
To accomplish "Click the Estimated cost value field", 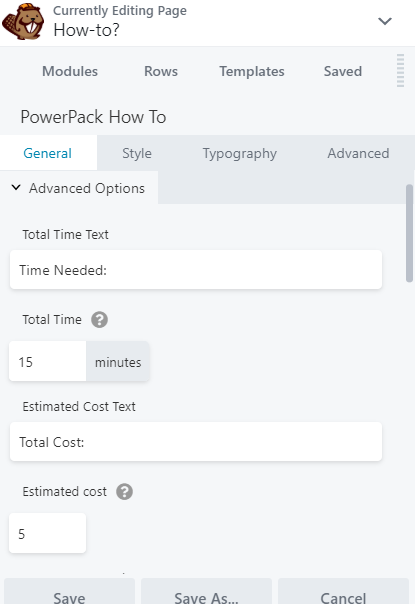I will coord(47,533).
